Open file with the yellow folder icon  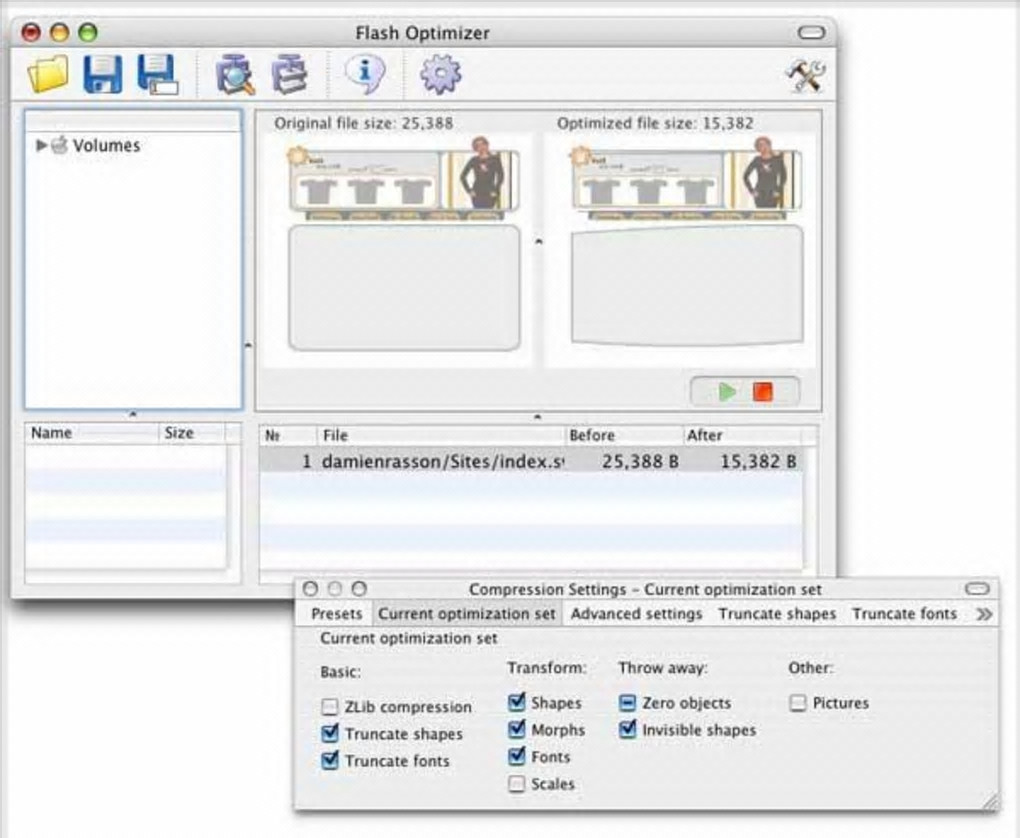[x=48, y=74]
